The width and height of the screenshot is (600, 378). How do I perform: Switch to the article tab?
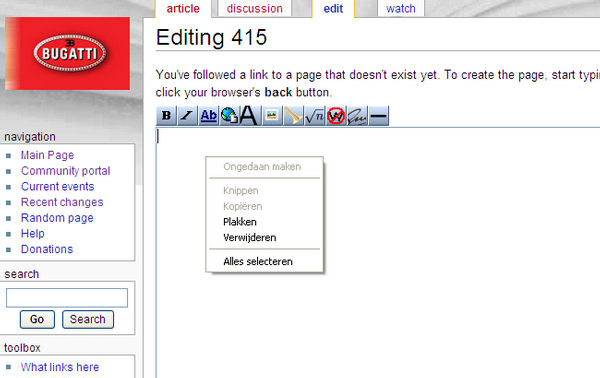183,8
